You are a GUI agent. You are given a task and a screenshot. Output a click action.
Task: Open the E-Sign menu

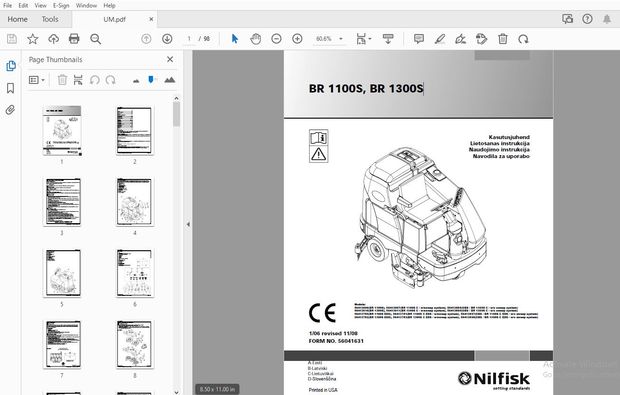[x=61, y=6]
